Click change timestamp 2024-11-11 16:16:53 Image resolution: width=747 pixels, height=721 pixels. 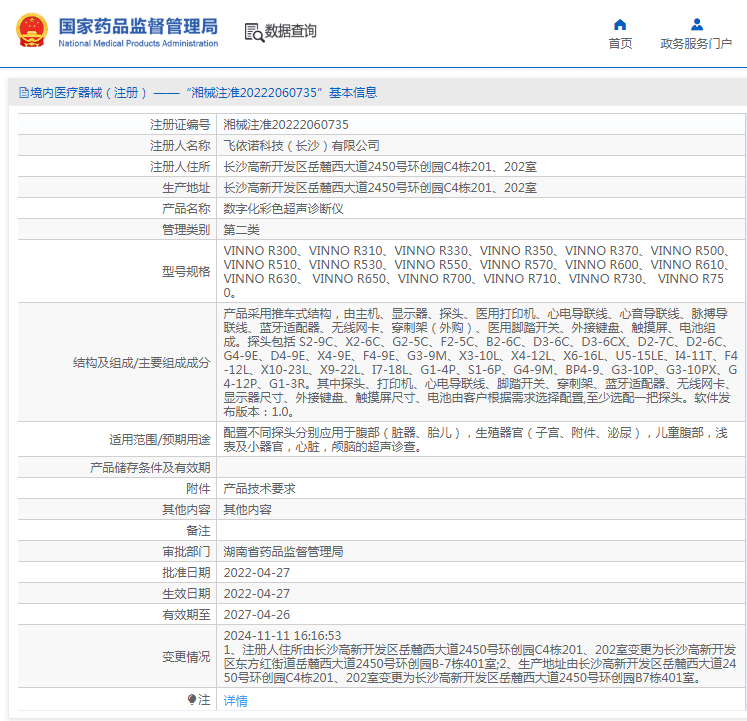[x=282, y=635]
